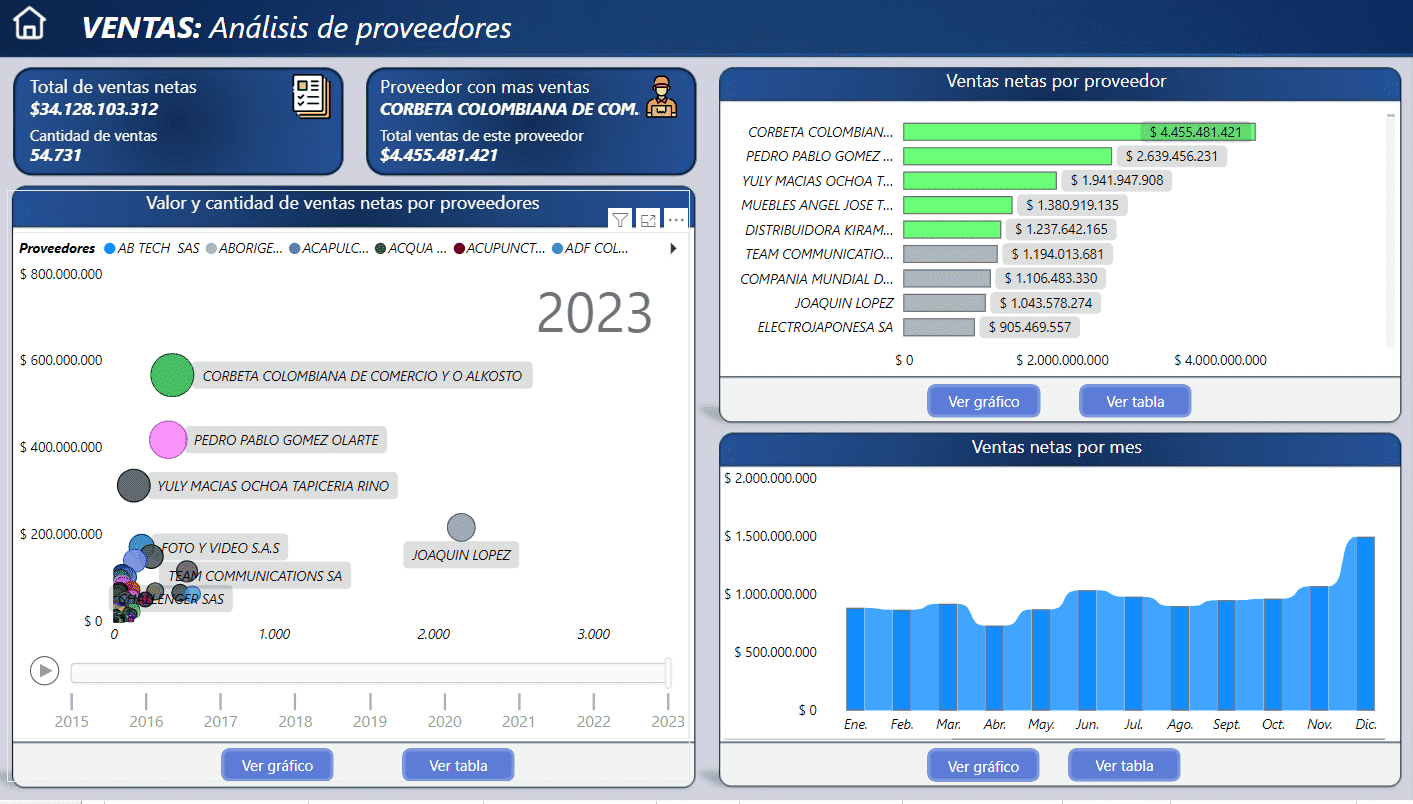Select ACQUA... legend entry
This screenshot has width=1413, height=804.
tap(410, 248)
